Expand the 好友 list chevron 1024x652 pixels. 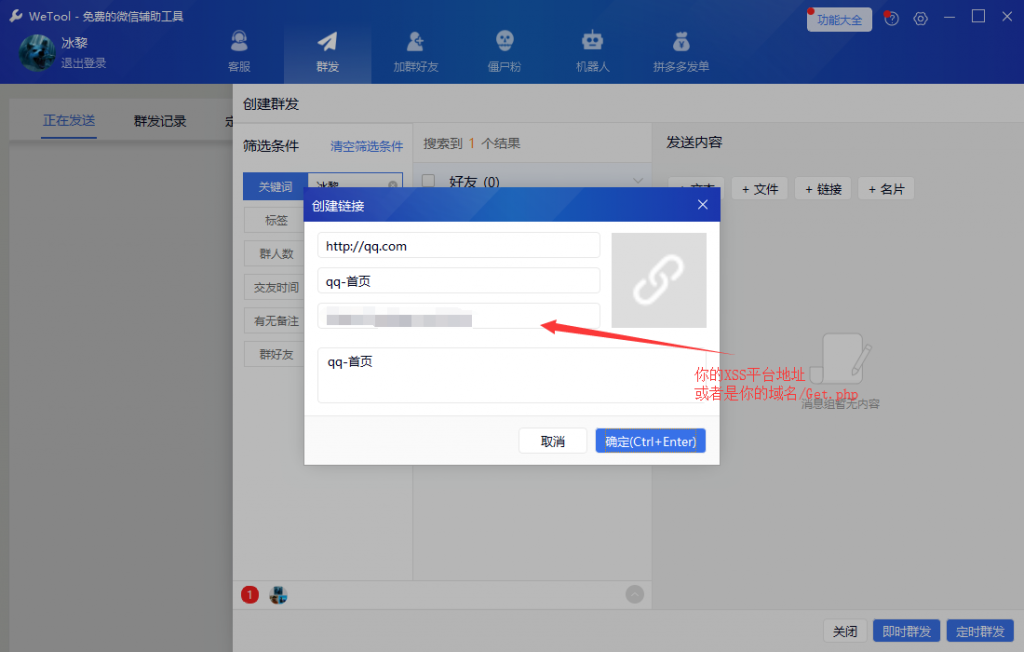tap(638, 181)
